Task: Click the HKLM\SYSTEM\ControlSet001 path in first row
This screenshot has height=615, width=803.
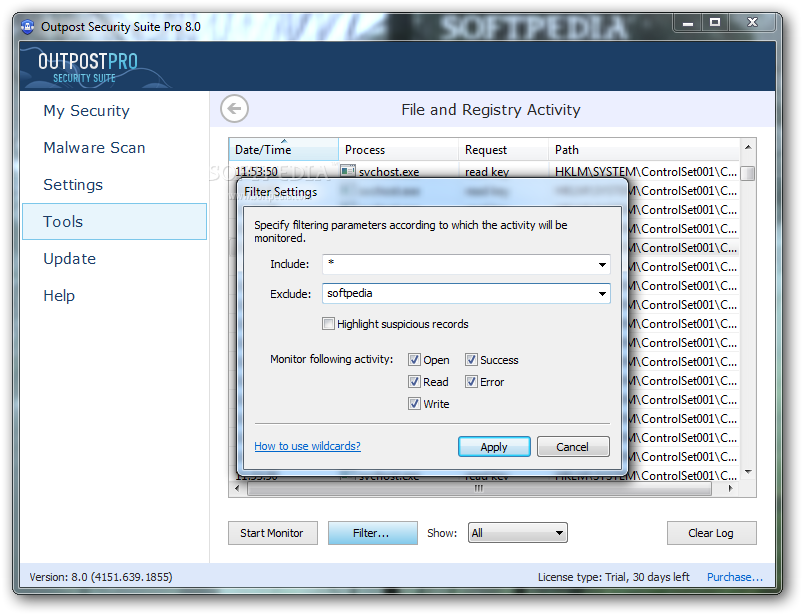Action: click(646, 172)
